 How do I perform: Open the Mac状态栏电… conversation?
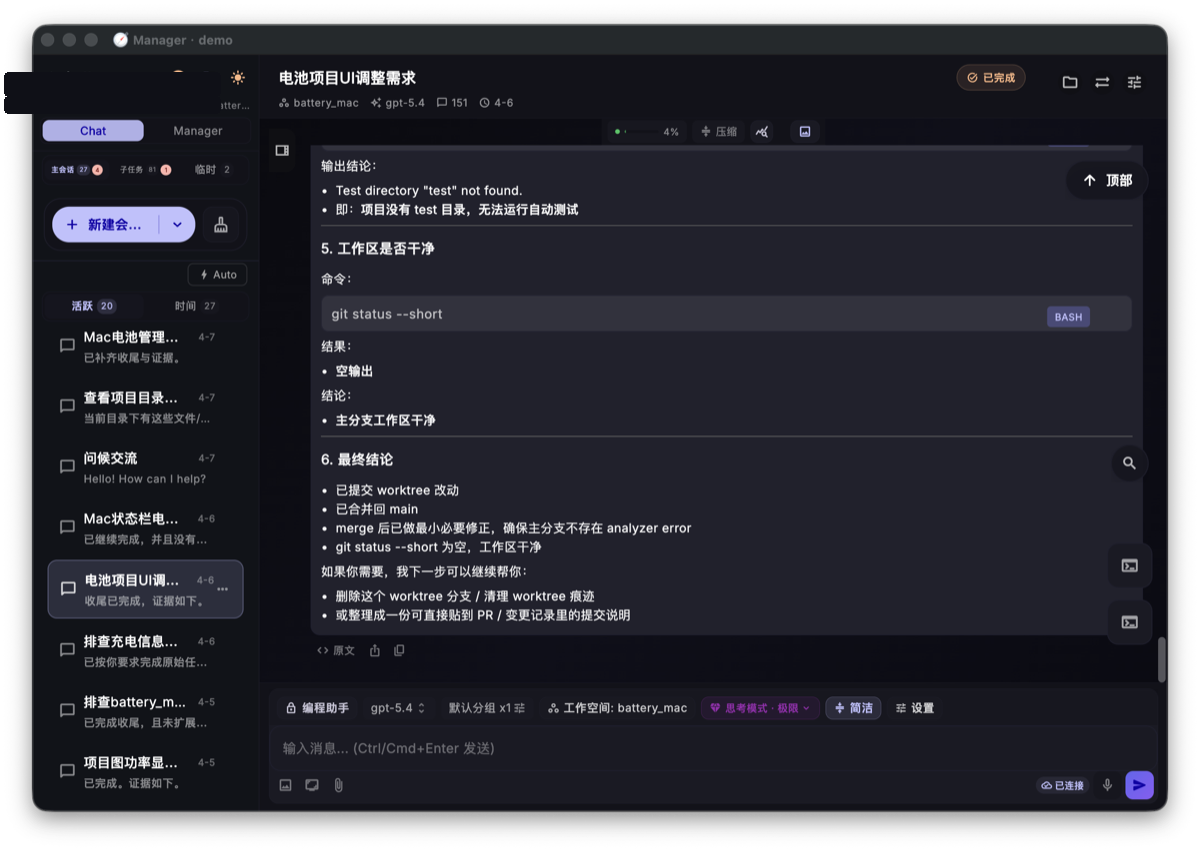[x=146, y=529]
